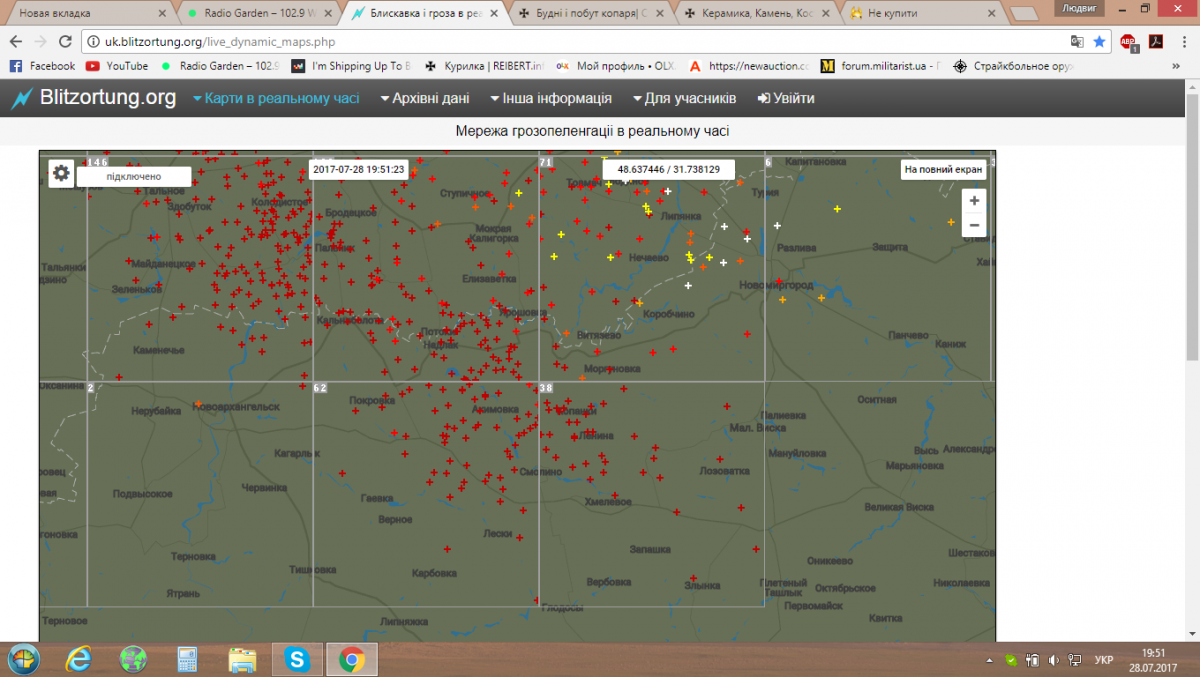Viewport: 1200px width, 677px height.
Task: Open the PDF extension icon
Action: click(1155, 42)
